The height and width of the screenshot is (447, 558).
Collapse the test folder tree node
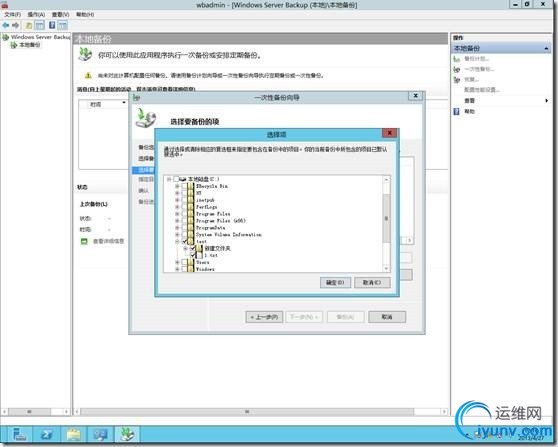pos(177,242)
